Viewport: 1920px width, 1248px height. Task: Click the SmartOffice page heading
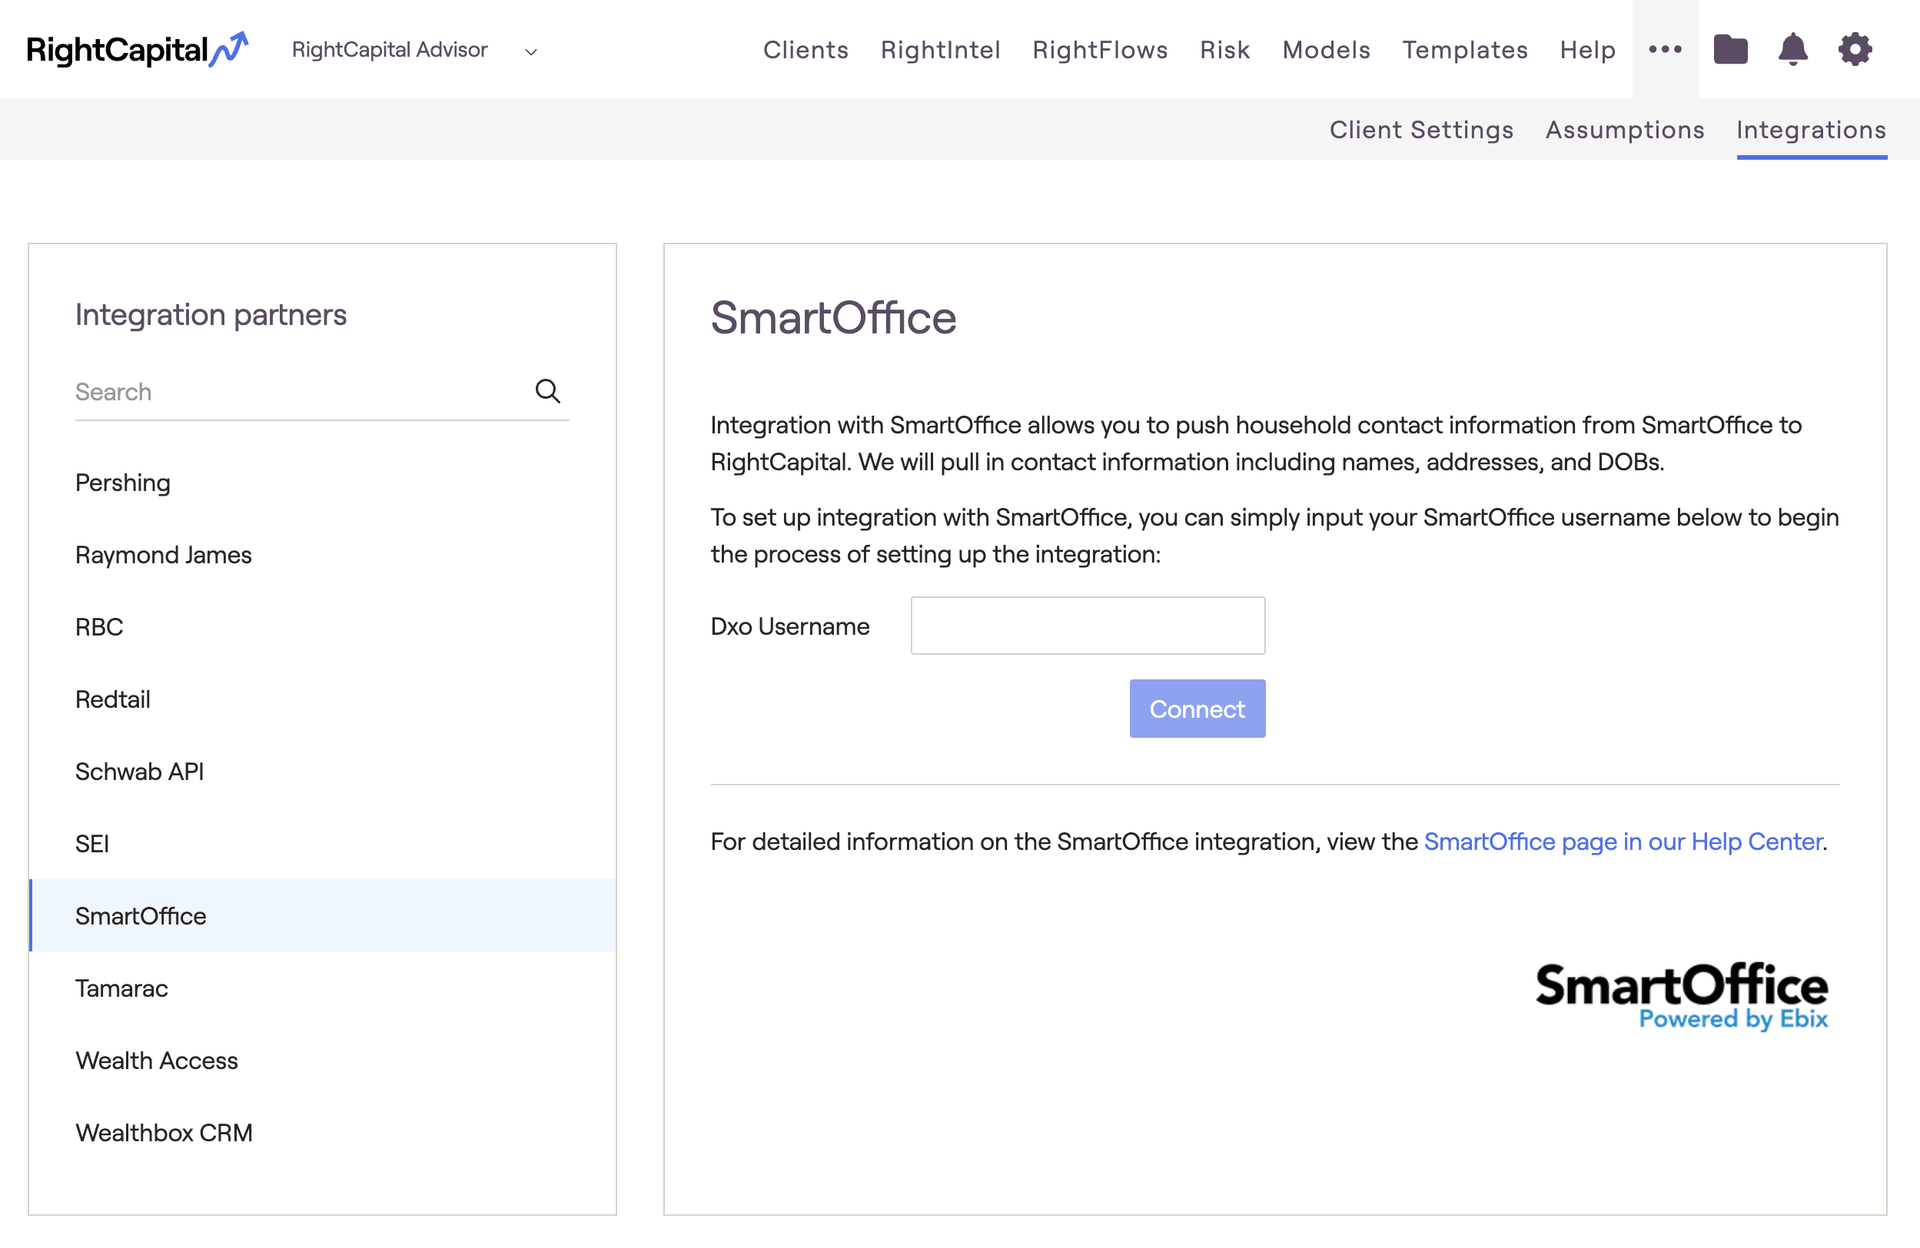pyautogui.click(x=833, y=318)
